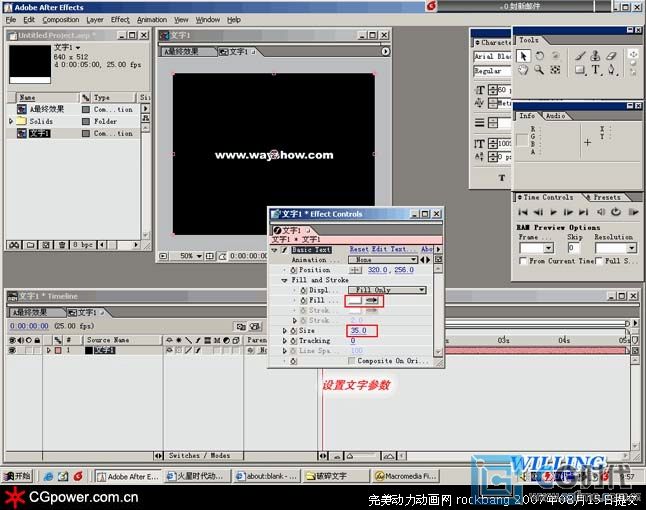The image size is (646, 510).
Task: Click the pink label color of layer 1
Action: (58, 350)
